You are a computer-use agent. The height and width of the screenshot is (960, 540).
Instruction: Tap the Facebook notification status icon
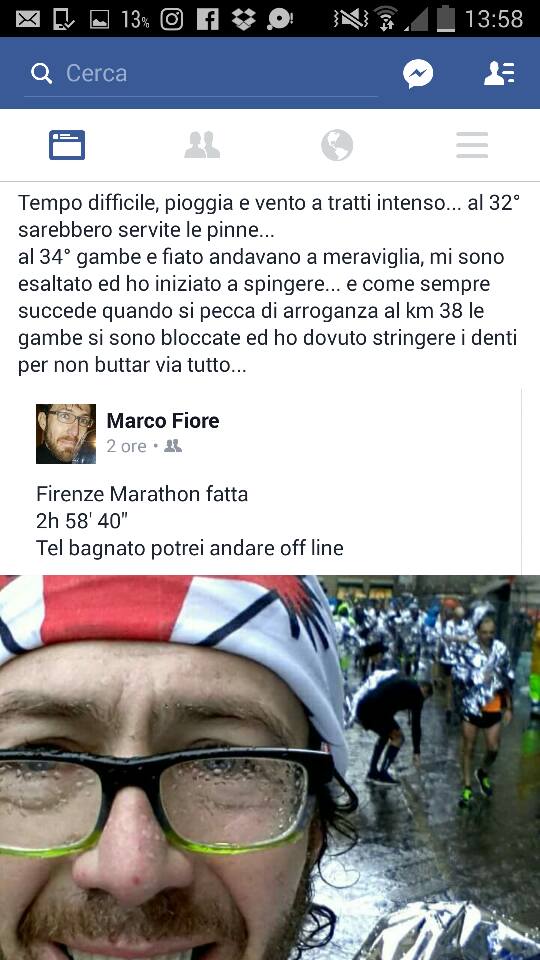(x=208, y=19)
